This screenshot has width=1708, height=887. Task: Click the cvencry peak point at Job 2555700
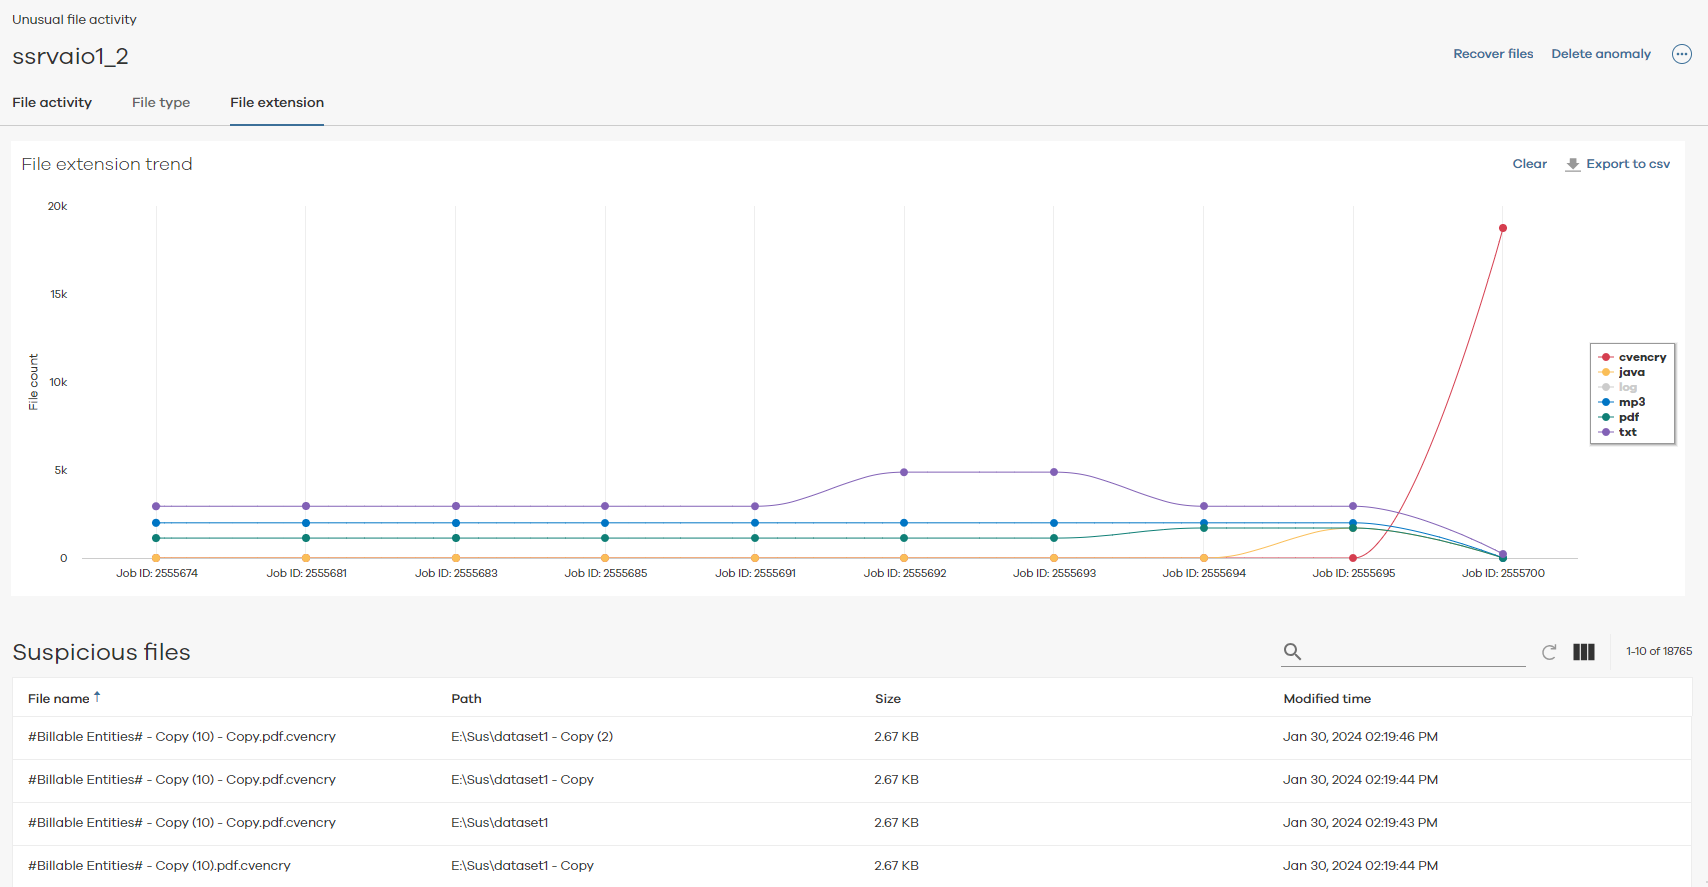coord(1502,228)
